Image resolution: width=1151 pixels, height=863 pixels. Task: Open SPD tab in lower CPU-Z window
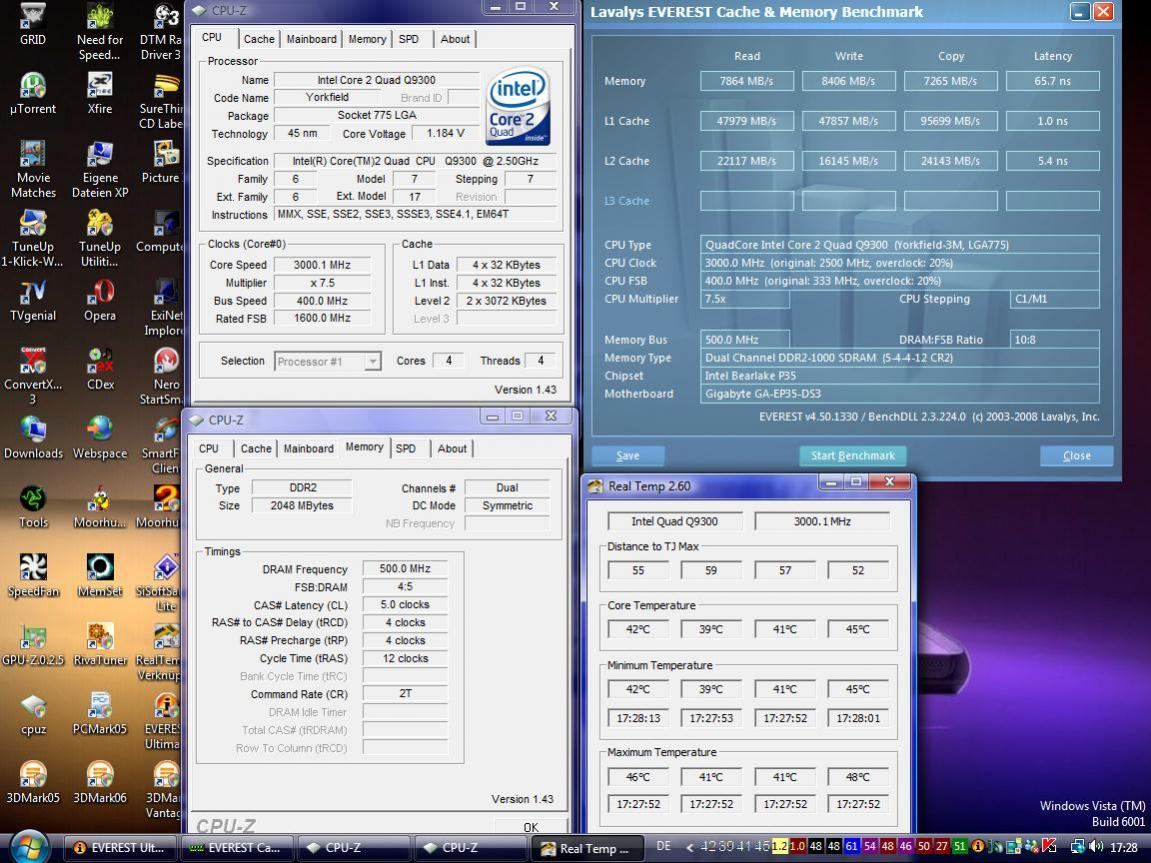click(x=406, y=448)
